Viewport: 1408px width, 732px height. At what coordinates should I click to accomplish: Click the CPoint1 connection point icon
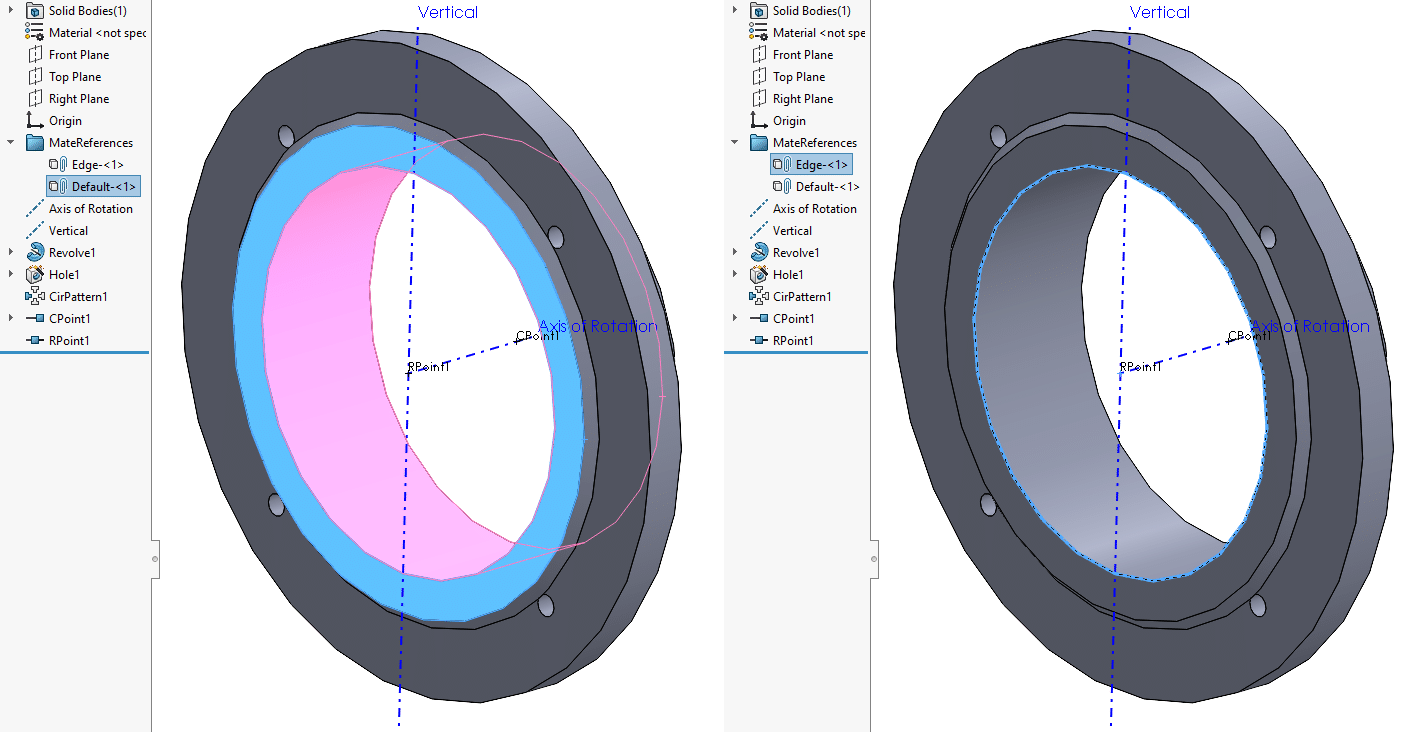[33, 318]
